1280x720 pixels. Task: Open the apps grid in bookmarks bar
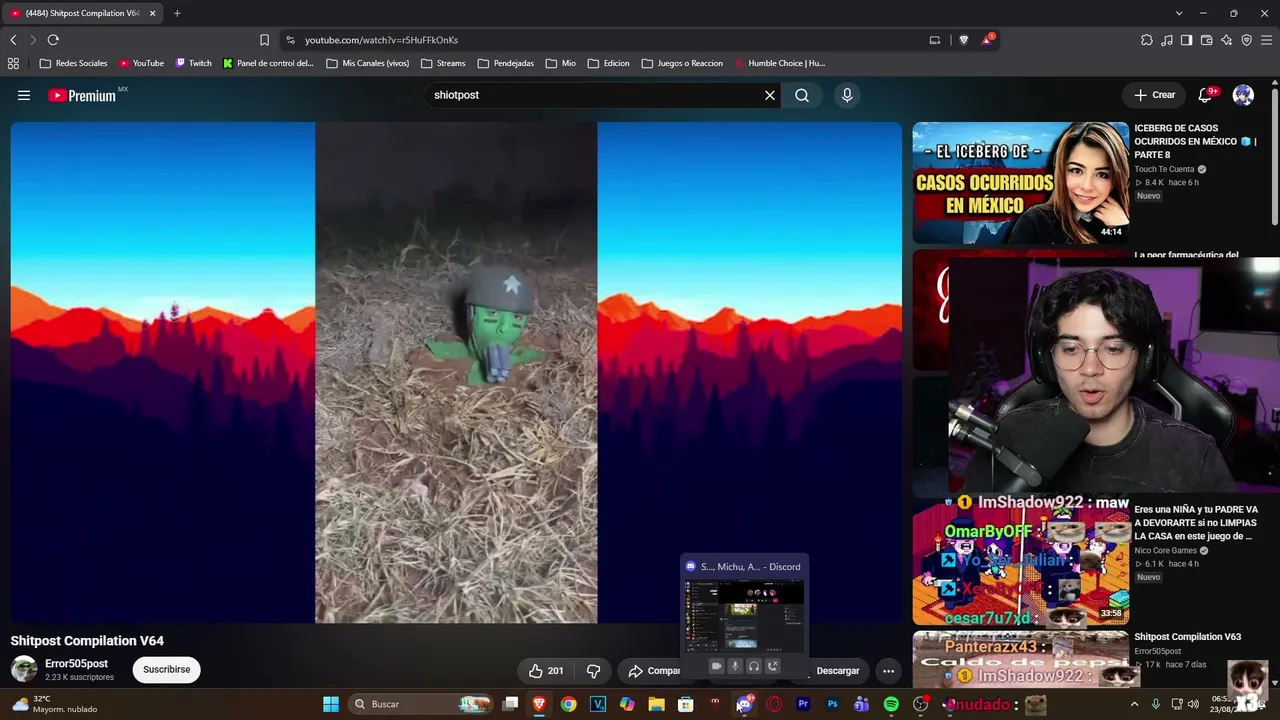13,63
